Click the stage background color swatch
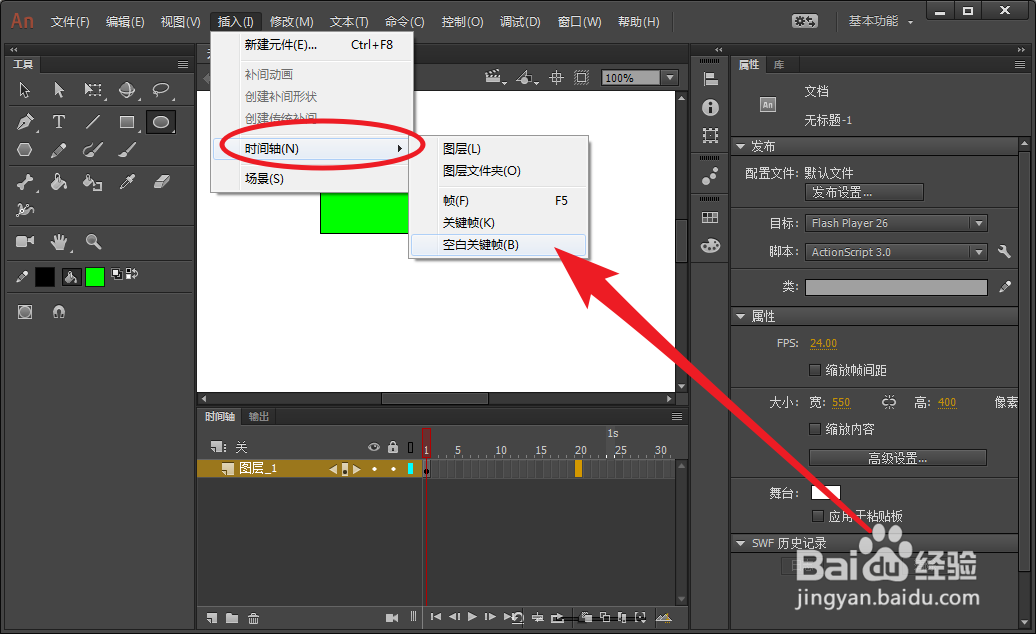Viewport: 1036px width, 634px height. pos(828,492)
